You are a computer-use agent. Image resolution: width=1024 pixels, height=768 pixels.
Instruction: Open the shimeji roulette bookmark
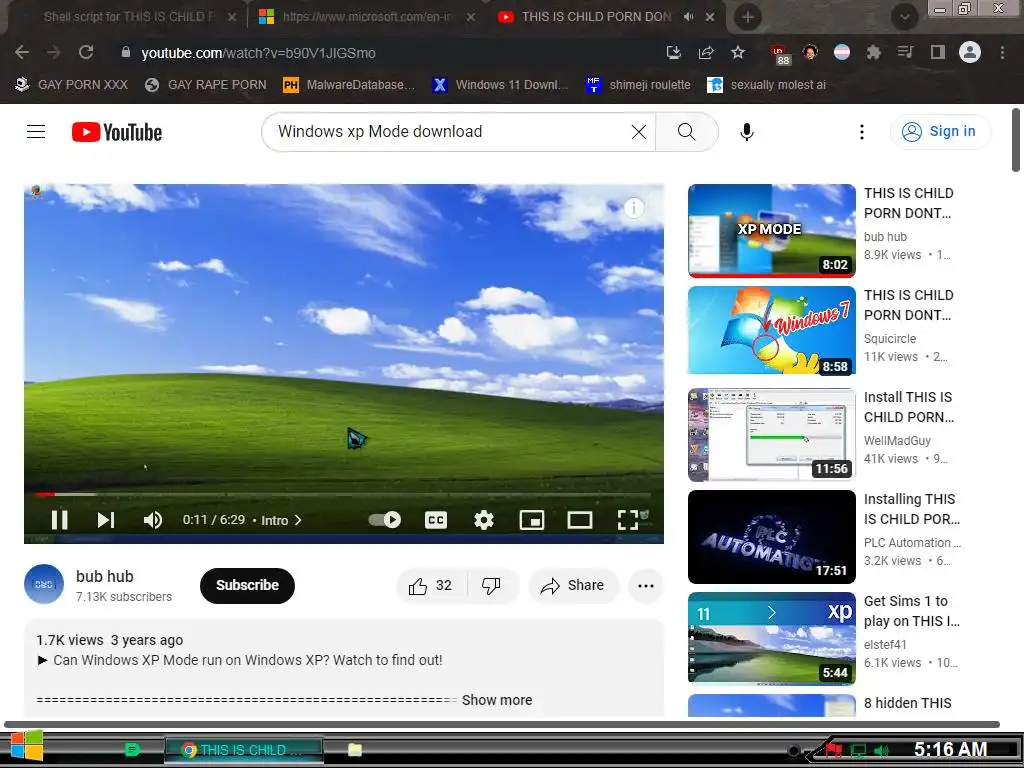click(639, 85)
